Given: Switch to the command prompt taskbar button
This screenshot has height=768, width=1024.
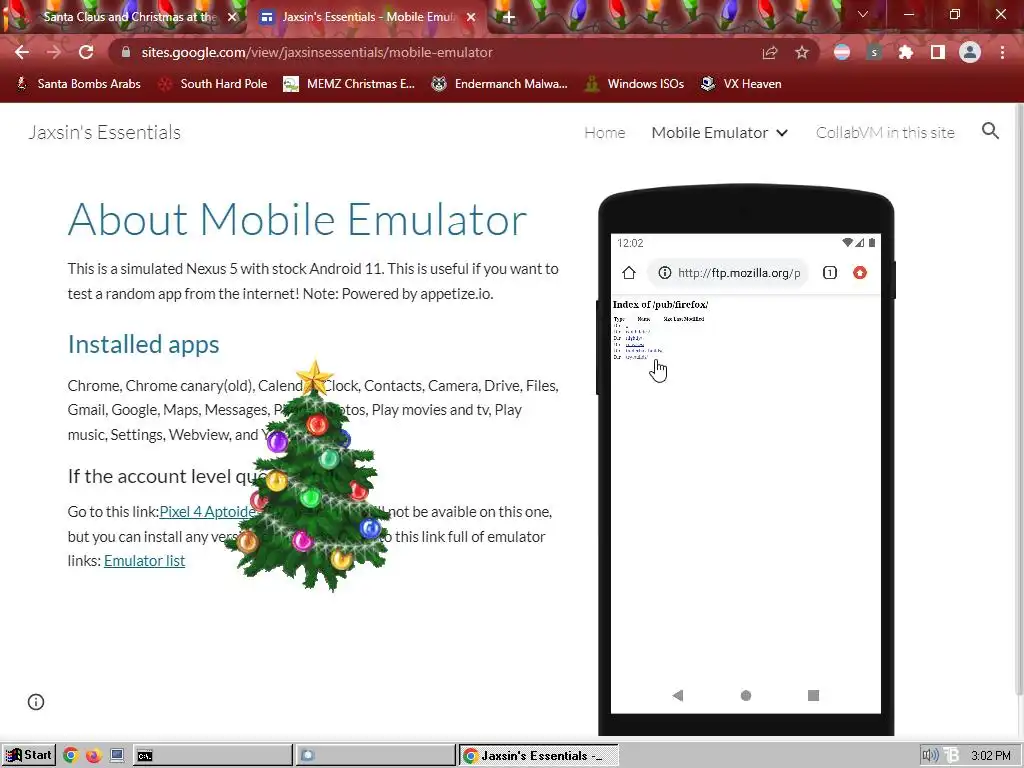Looking at the screenshot, I should coord(213,756).
